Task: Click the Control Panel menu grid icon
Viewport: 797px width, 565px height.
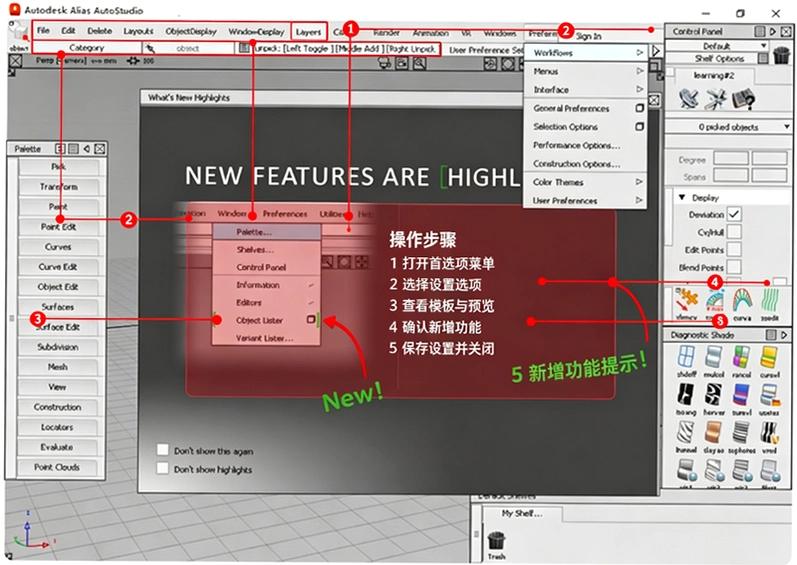Action: 760,32
